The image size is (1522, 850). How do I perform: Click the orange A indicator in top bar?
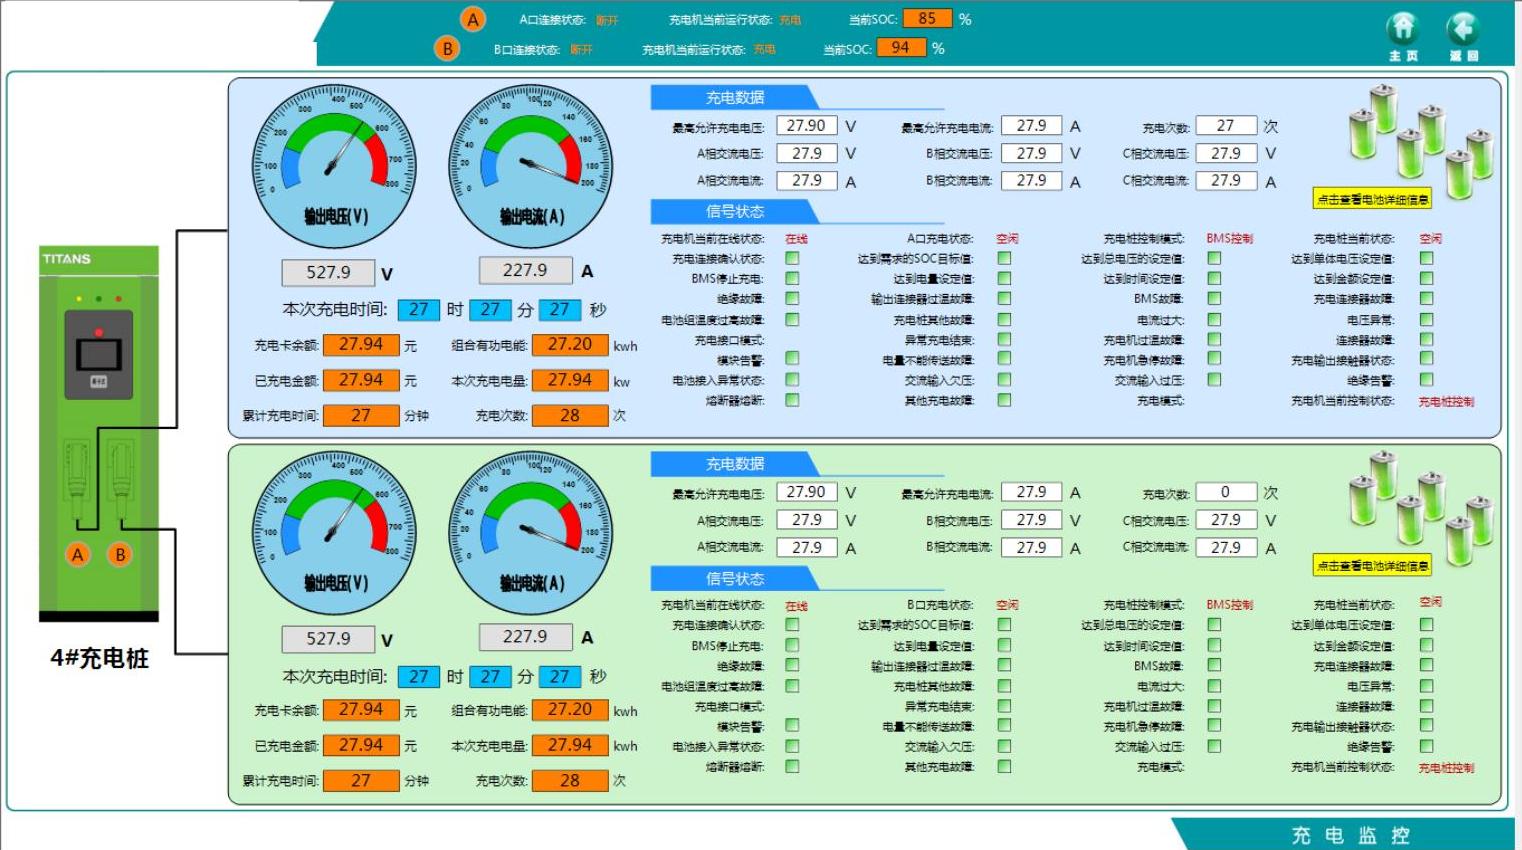coord(473,19)
